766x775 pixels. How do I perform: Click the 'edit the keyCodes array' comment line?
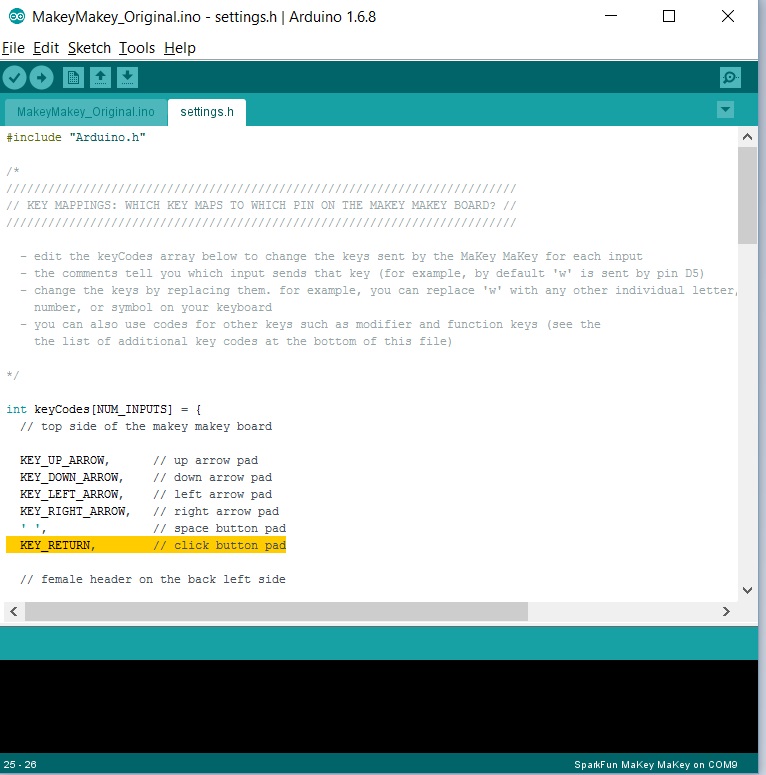point(331,256)
